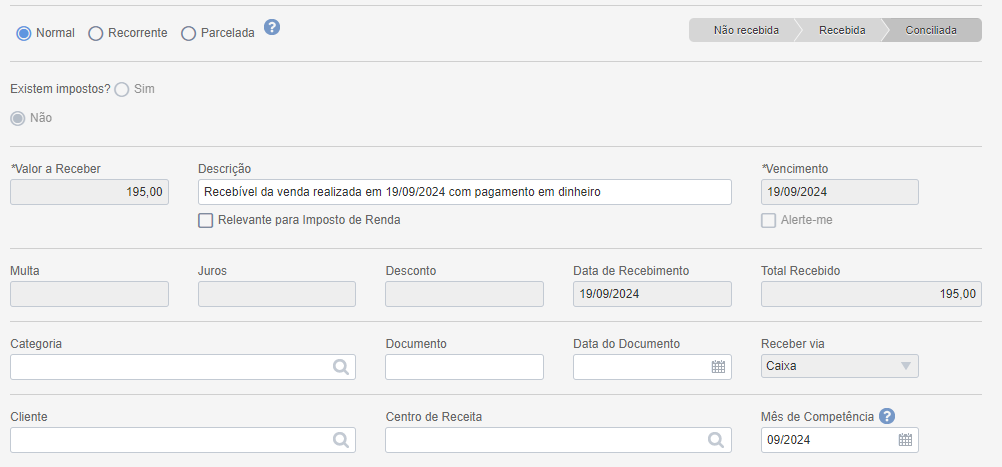Select the Recorrente radio option
The image size is (1002, 467).
[95, 33]
